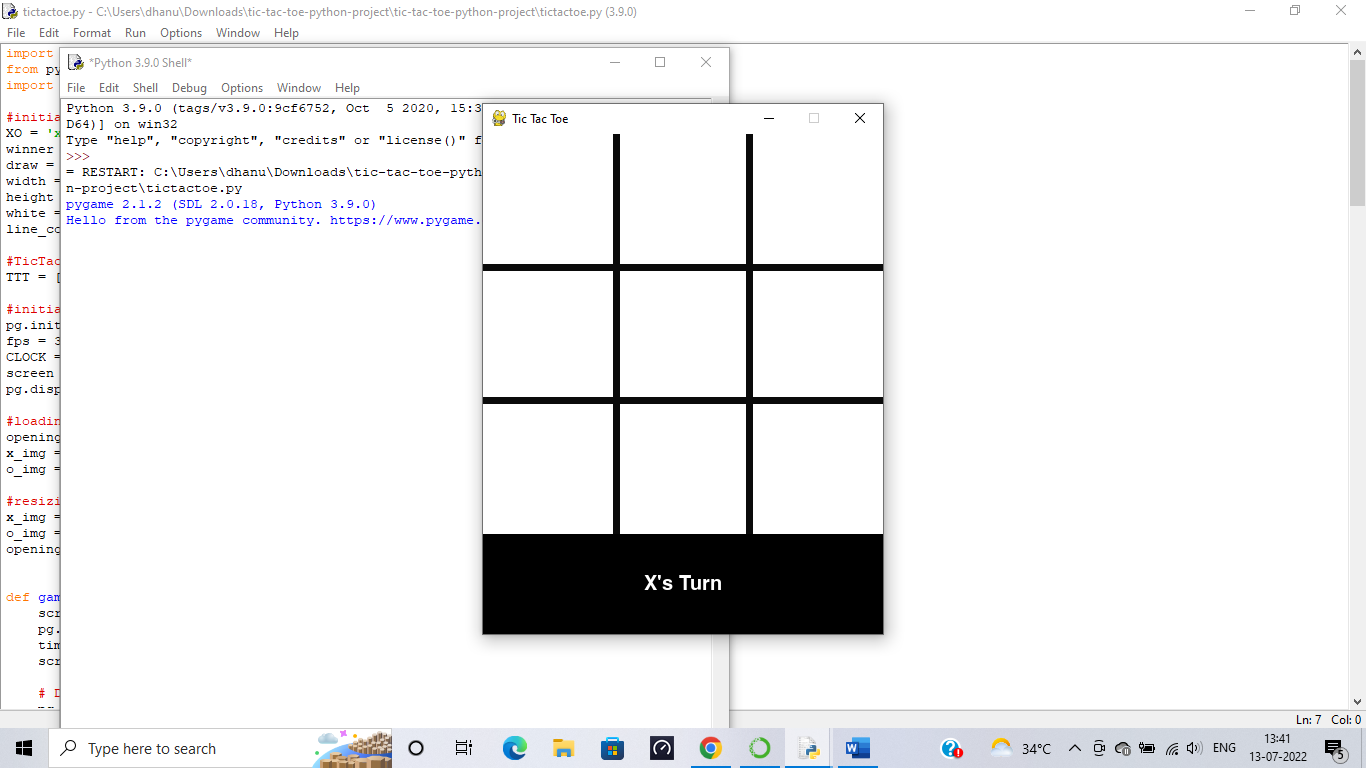Switch to Python IDLE taskbar icon
The height and width of the screenshot is (768, 1366).
pyautogui.click(x=808, y=748)
